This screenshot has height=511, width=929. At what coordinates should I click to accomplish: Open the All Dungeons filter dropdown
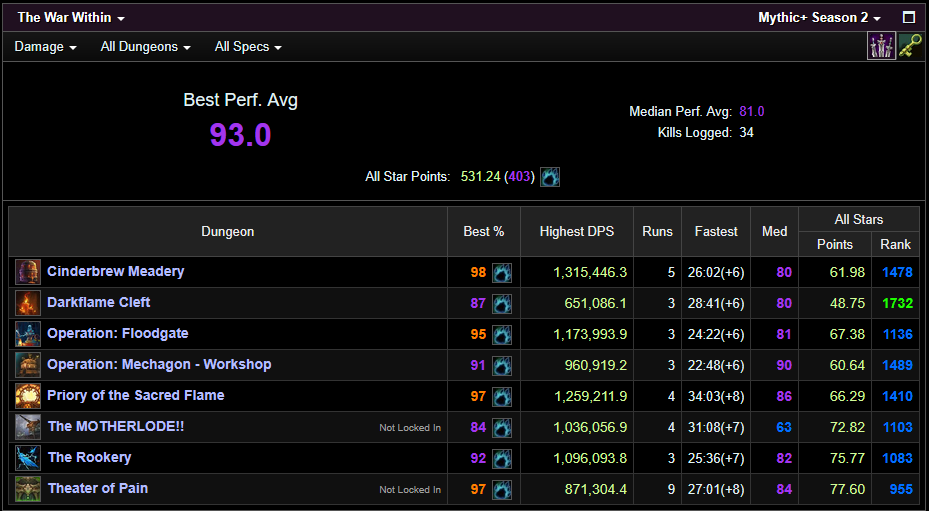pos(146,47)
